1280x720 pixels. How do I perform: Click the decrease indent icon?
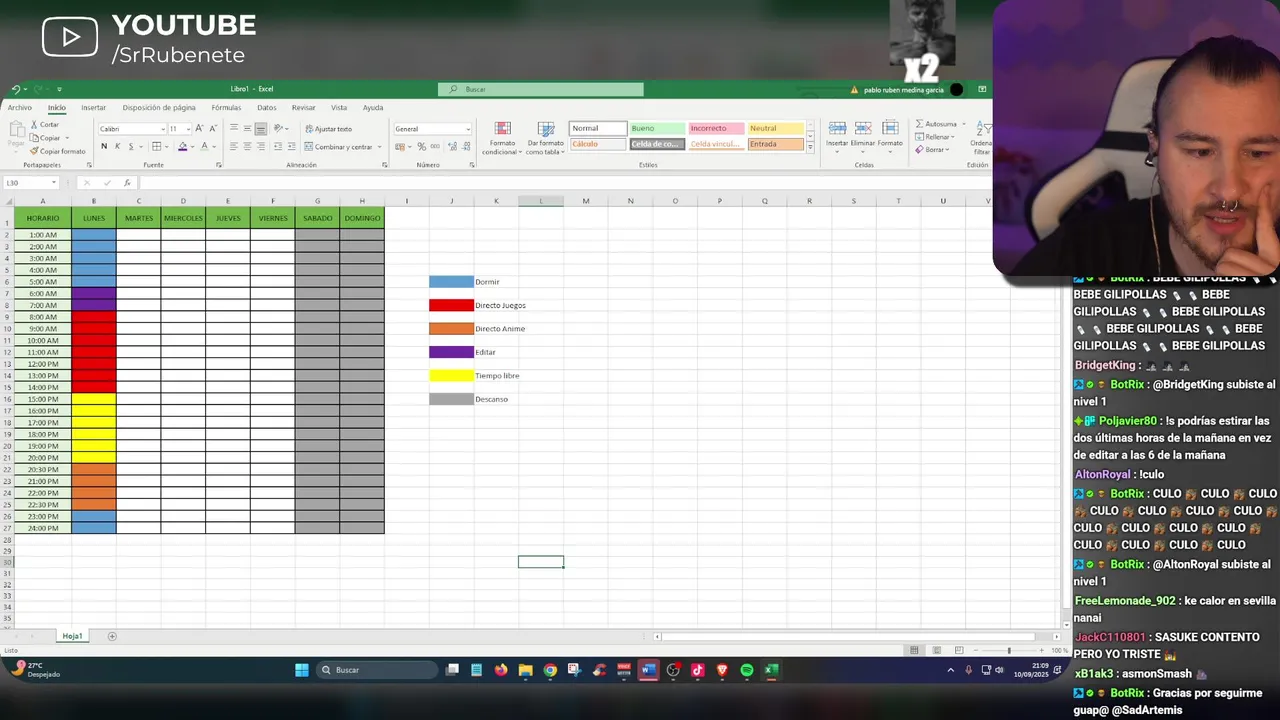[279, 147]
